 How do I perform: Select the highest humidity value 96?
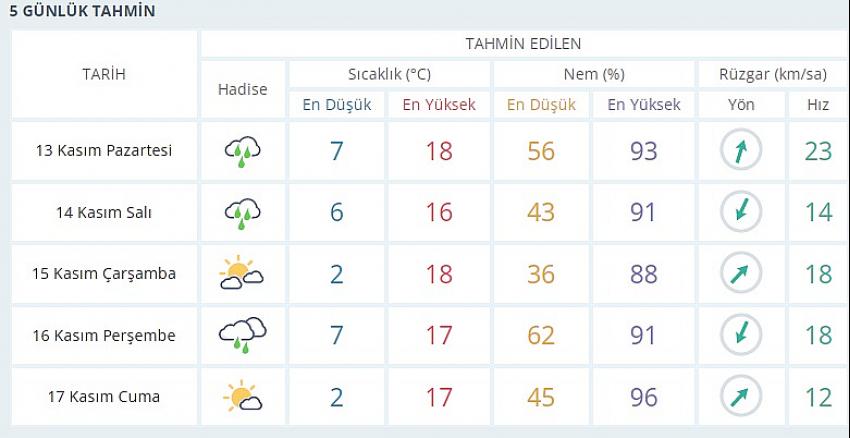[643, 397]
